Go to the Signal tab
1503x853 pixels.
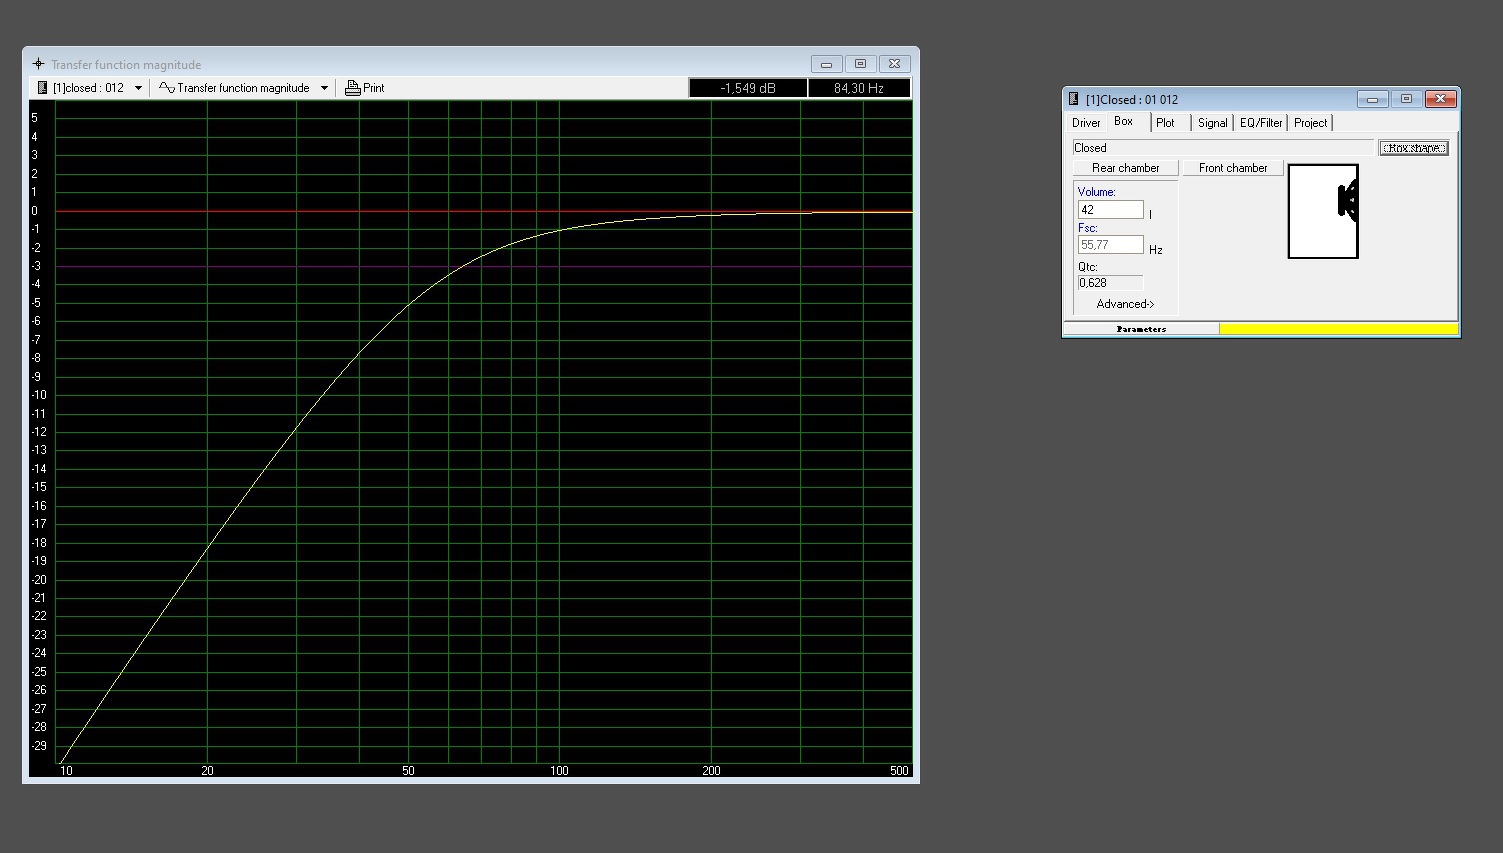click(x=1213, y=123)
